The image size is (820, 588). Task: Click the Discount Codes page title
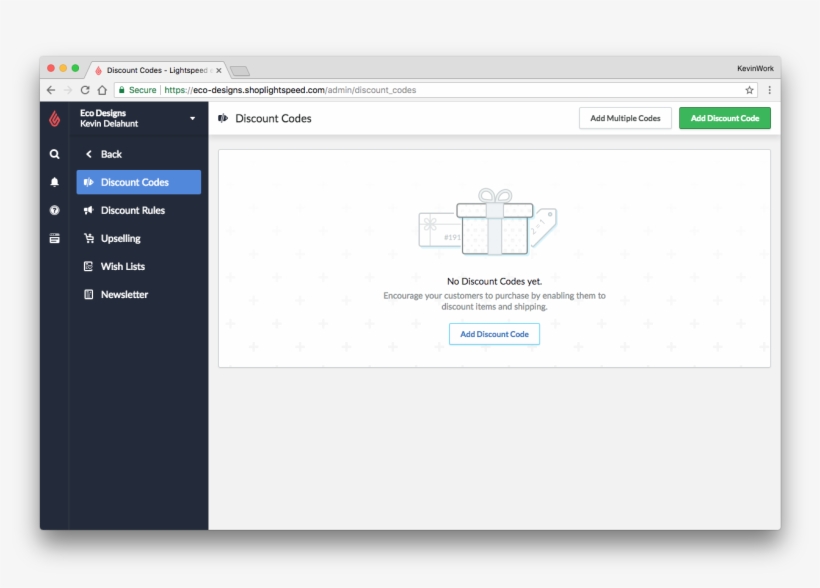coord(273,118)
